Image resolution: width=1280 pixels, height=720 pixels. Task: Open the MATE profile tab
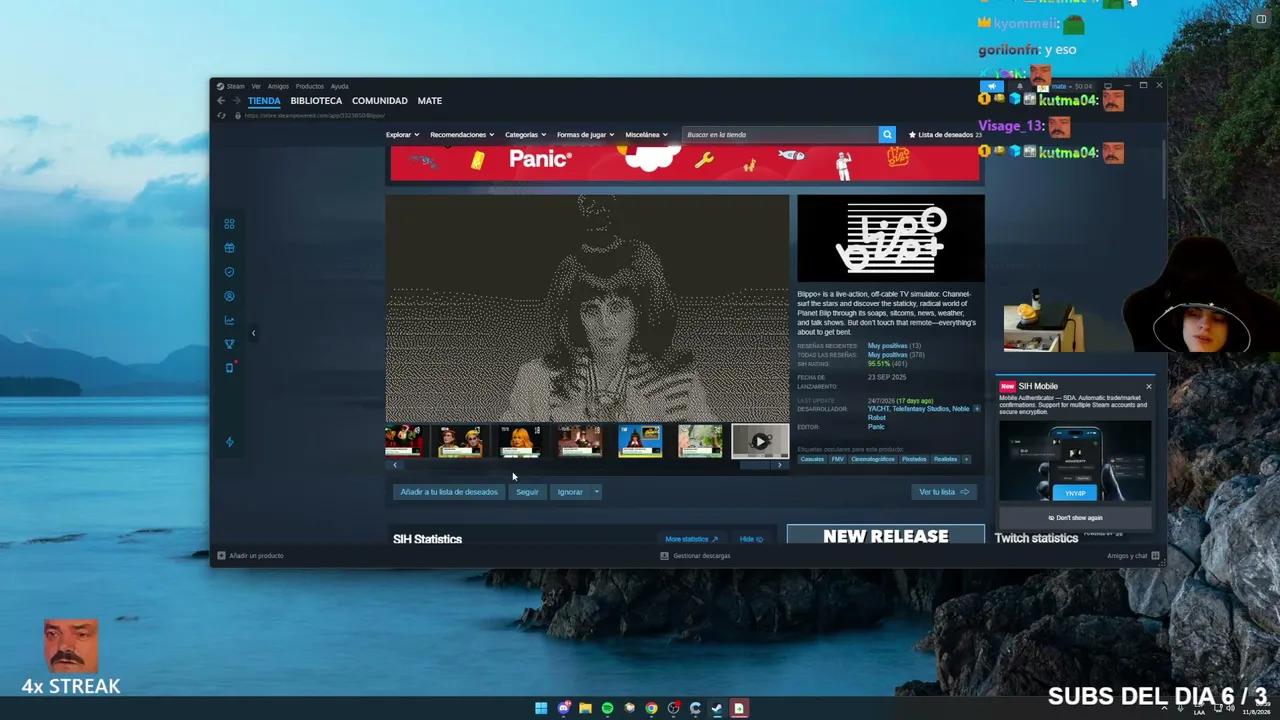(x=430, y=101)
